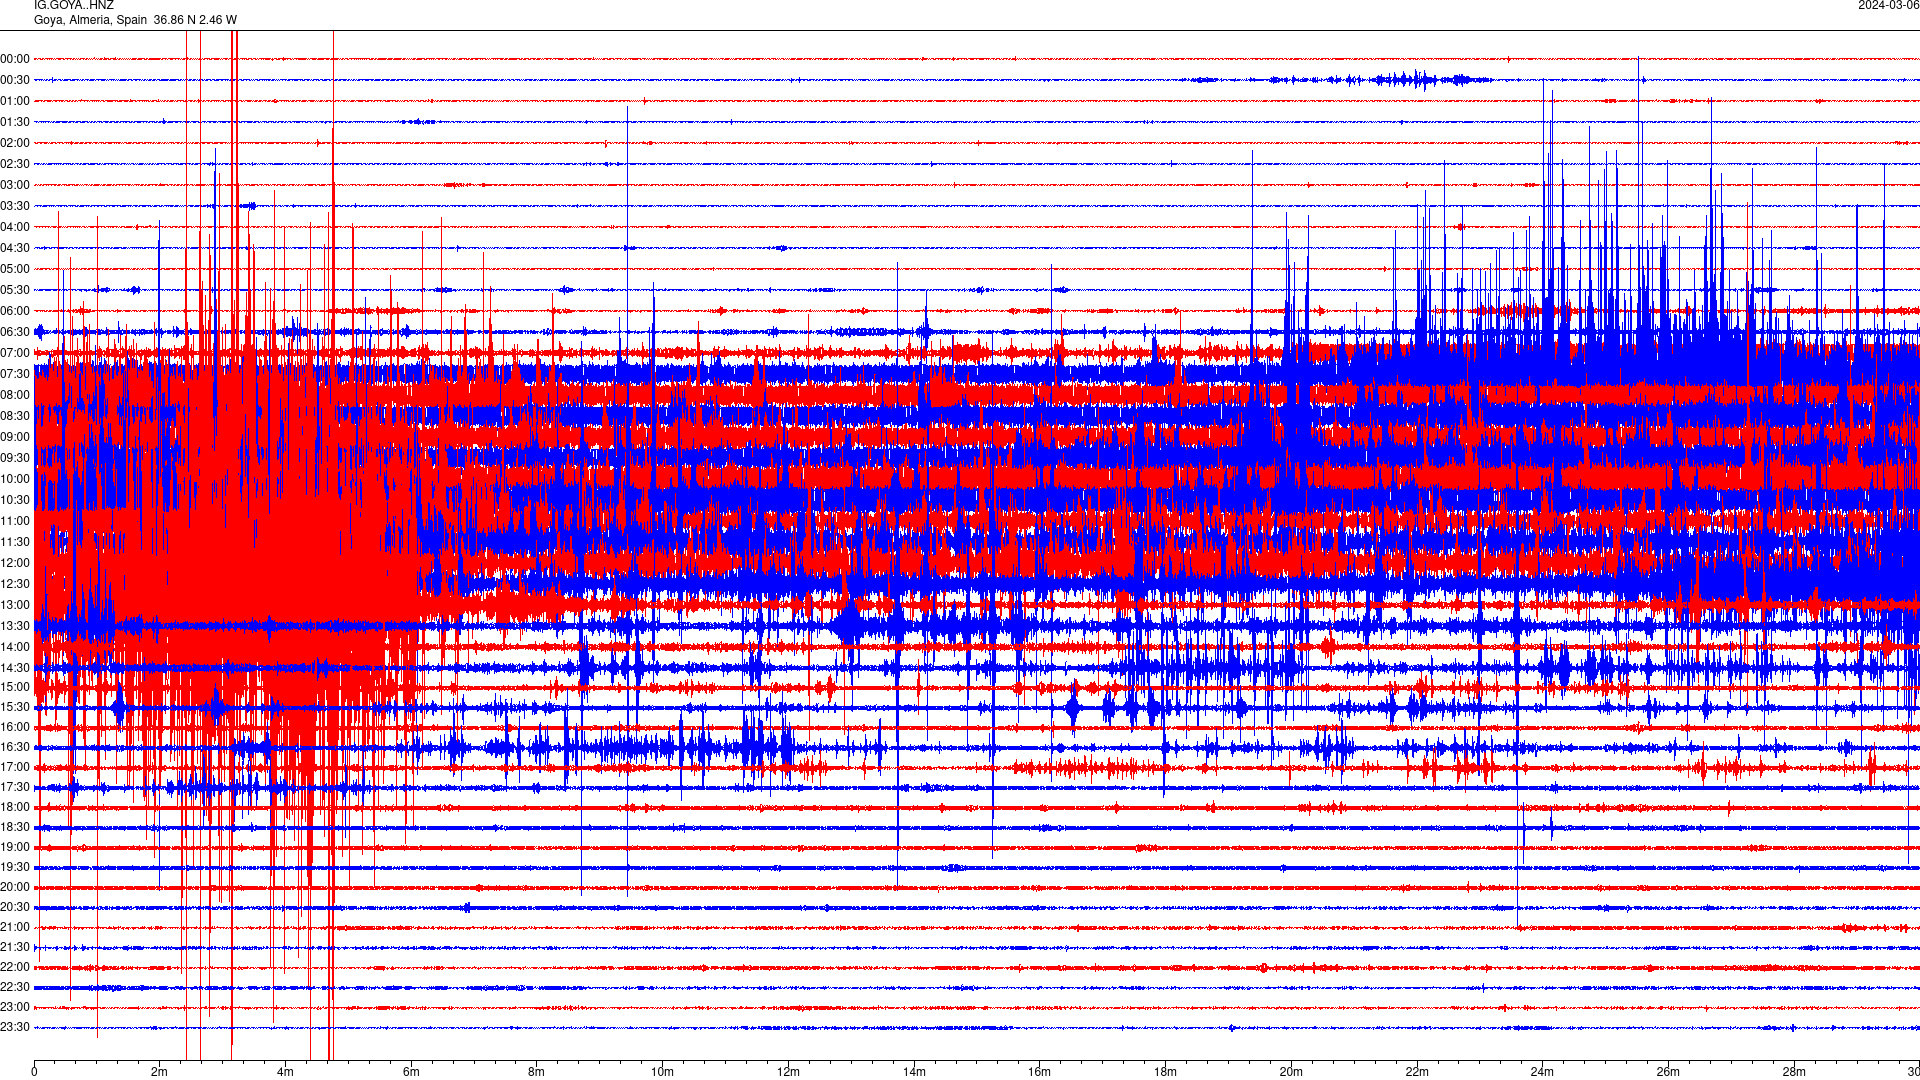Click the 06:30 row time label
Image resolution: width=1920 pixels, height=1080 pixels.
[x=15, y=332]
